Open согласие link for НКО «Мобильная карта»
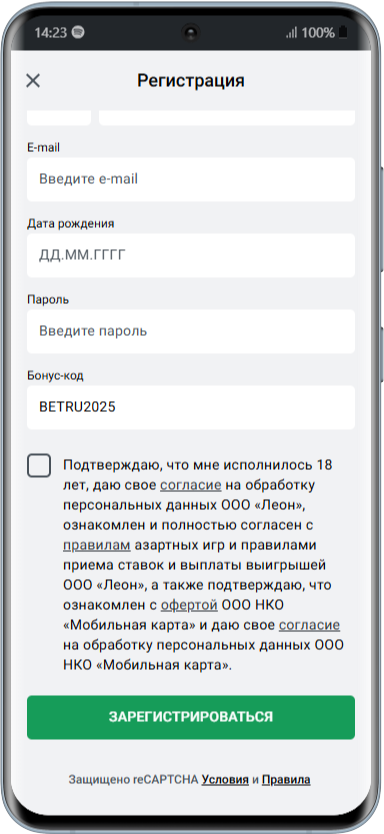 pos(310,625)
